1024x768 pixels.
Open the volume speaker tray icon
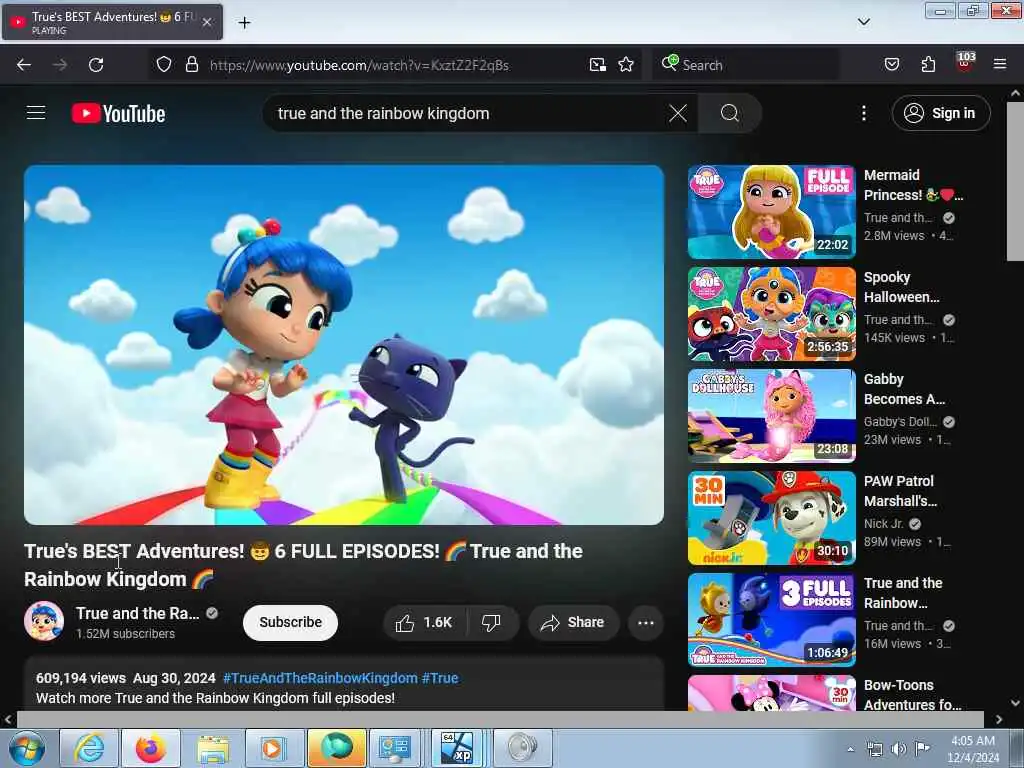point(899,748)
